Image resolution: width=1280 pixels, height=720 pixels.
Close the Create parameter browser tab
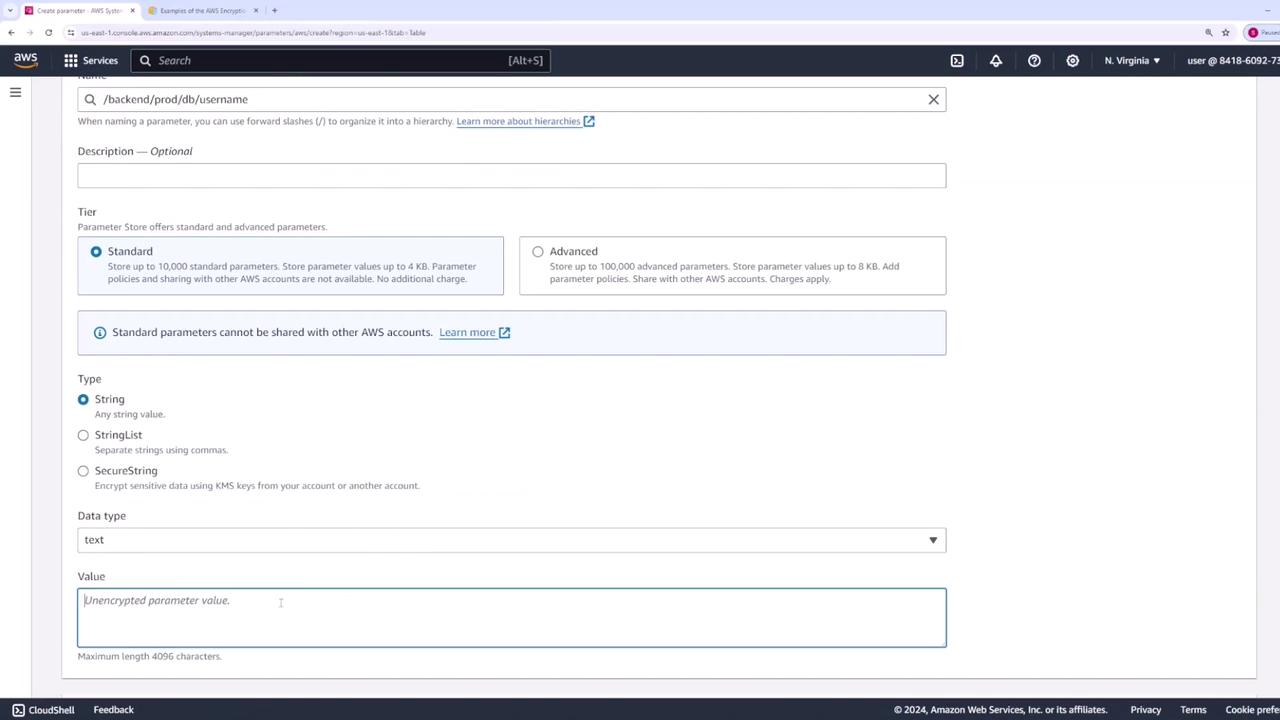coord(132,10)
